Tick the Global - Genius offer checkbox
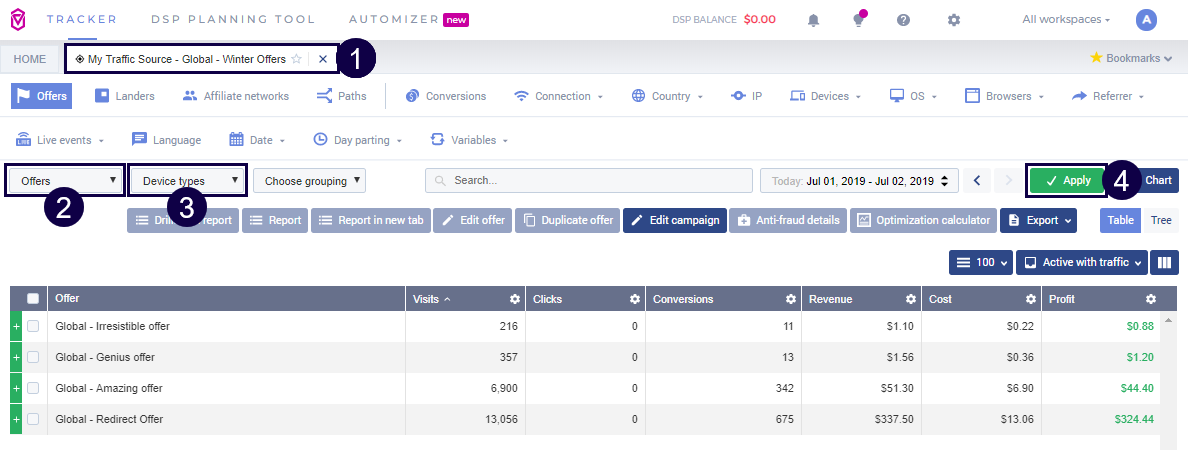The width and height of the screenshot is (1188, 450). [33, 357]
